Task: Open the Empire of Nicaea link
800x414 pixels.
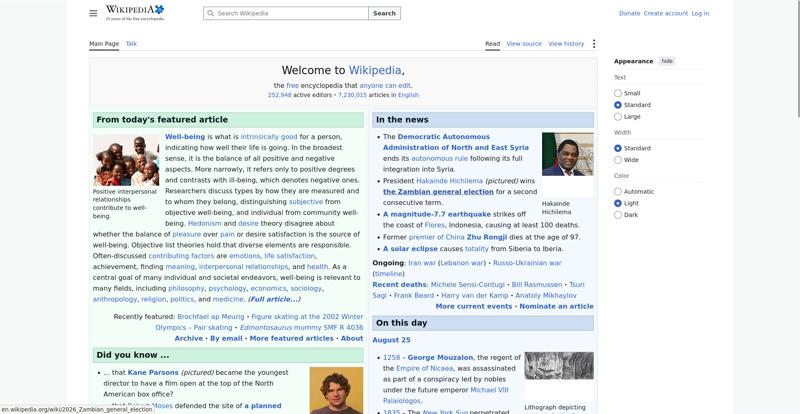Action: 424,369
